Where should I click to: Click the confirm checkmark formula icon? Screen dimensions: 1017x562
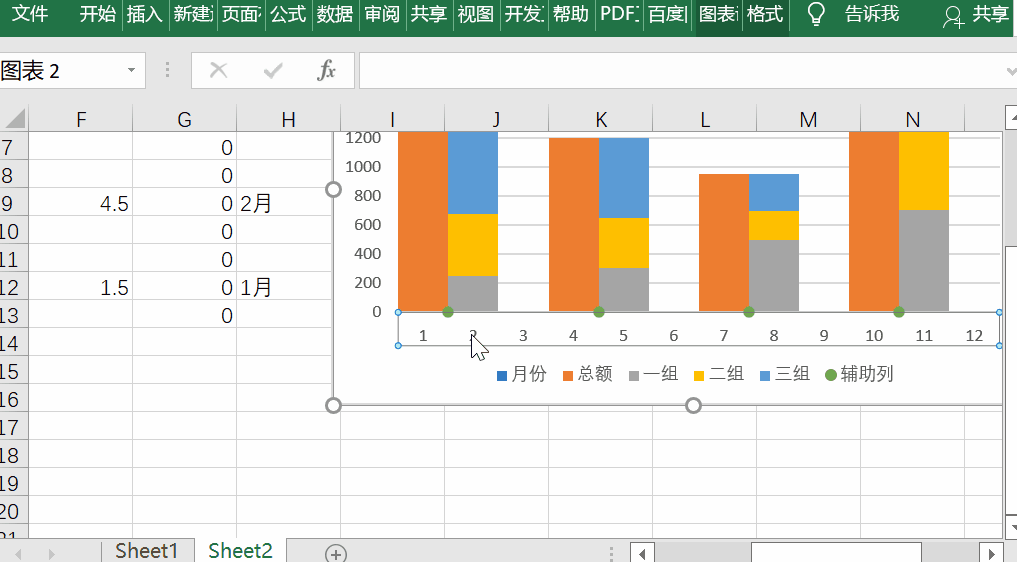click(273, 70)
